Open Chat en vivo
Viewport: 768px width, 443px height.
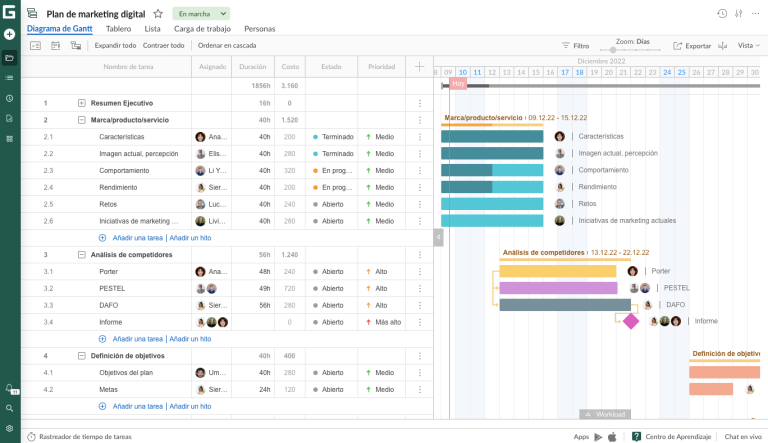click(x=743, y=437)
